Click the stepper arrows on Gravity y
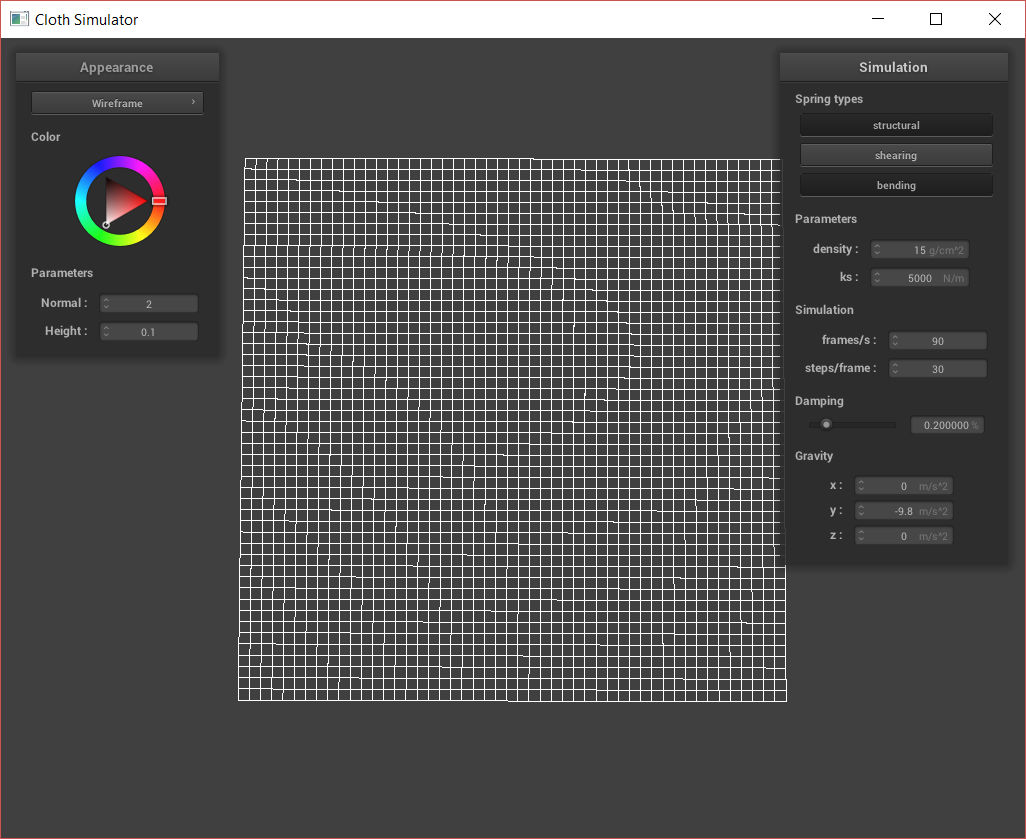 pyautogui.click(x=861, y=511)
